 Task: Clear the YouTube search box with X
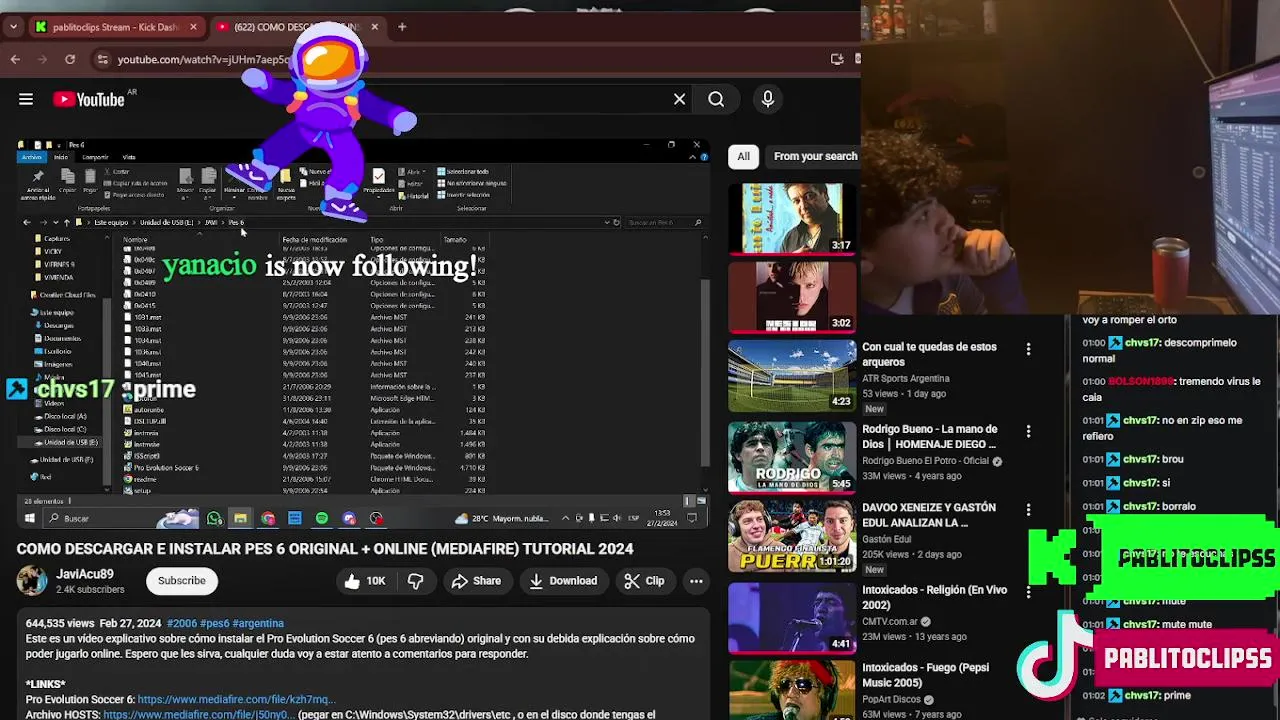click(679, 99)
